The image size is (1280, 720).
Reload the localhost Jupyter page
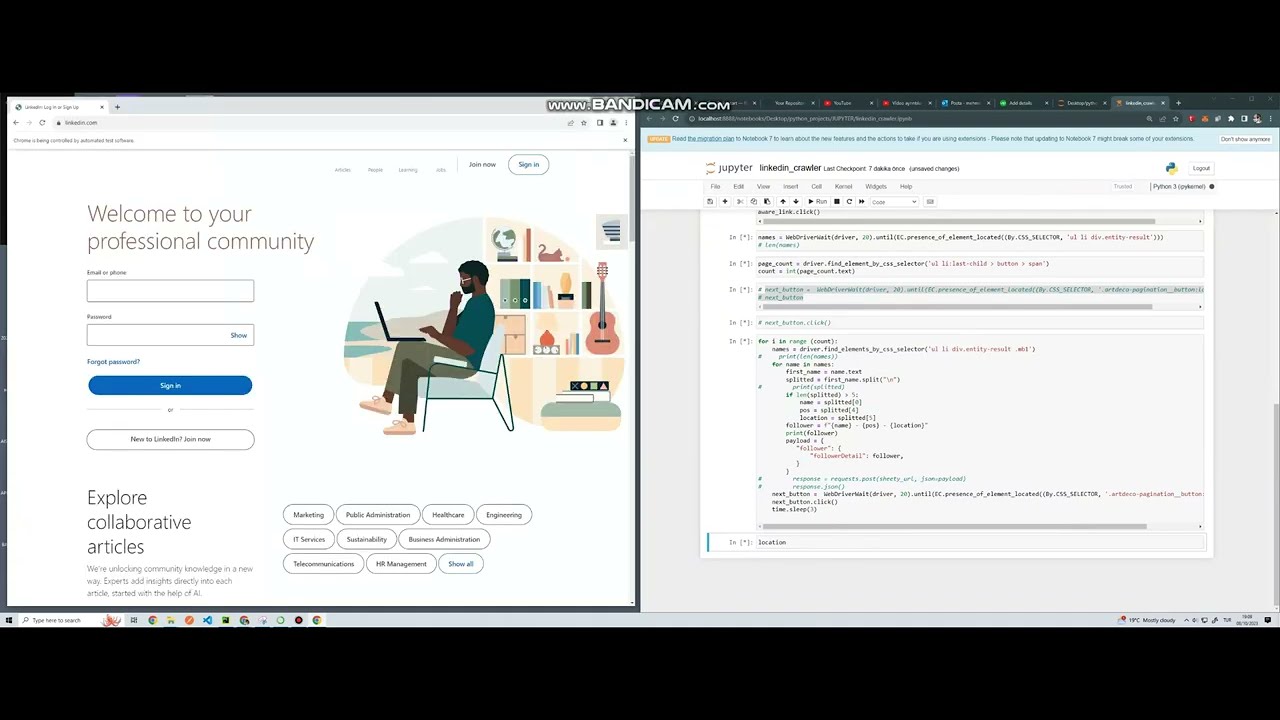[x=675, y=119]
